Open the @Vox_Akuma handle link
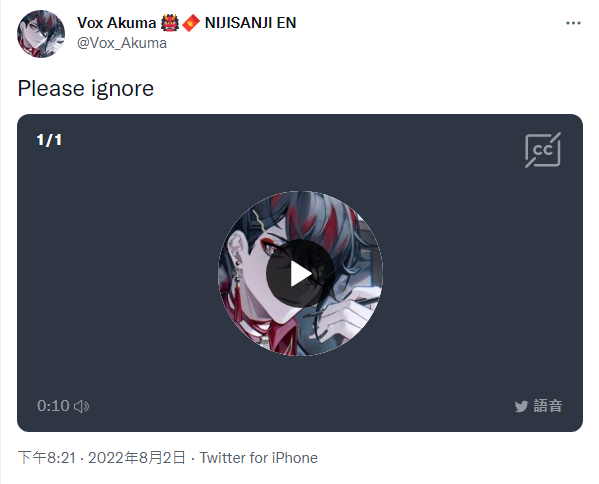 [122, 43]
